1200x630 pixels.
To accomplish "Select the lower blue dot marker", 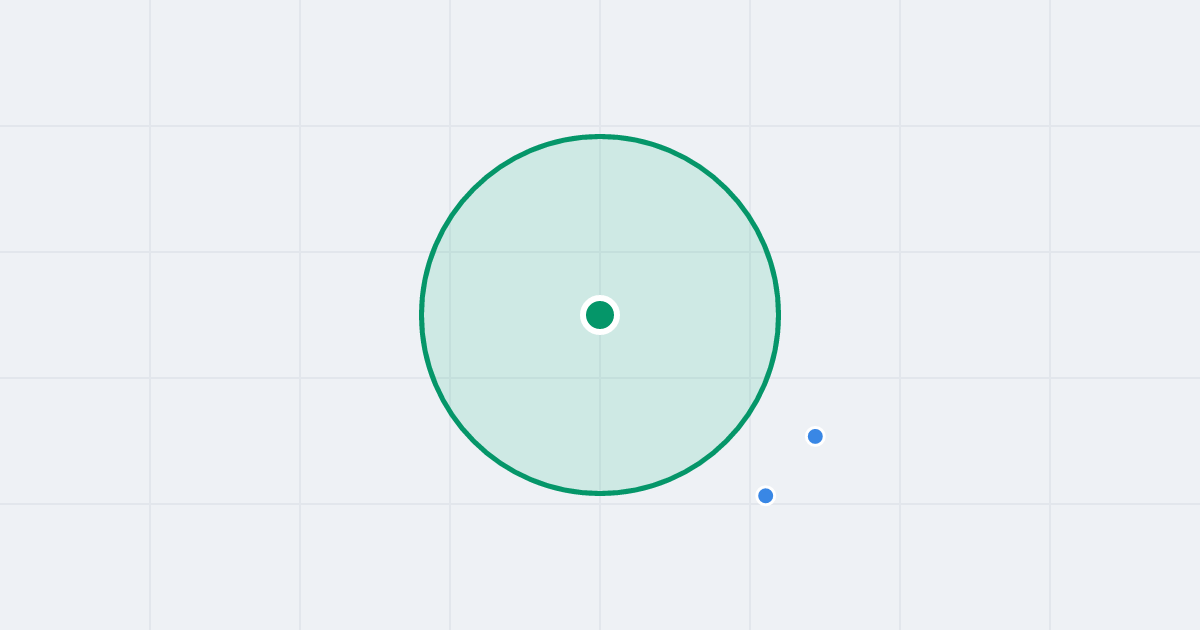I will (x=766, y=496).
